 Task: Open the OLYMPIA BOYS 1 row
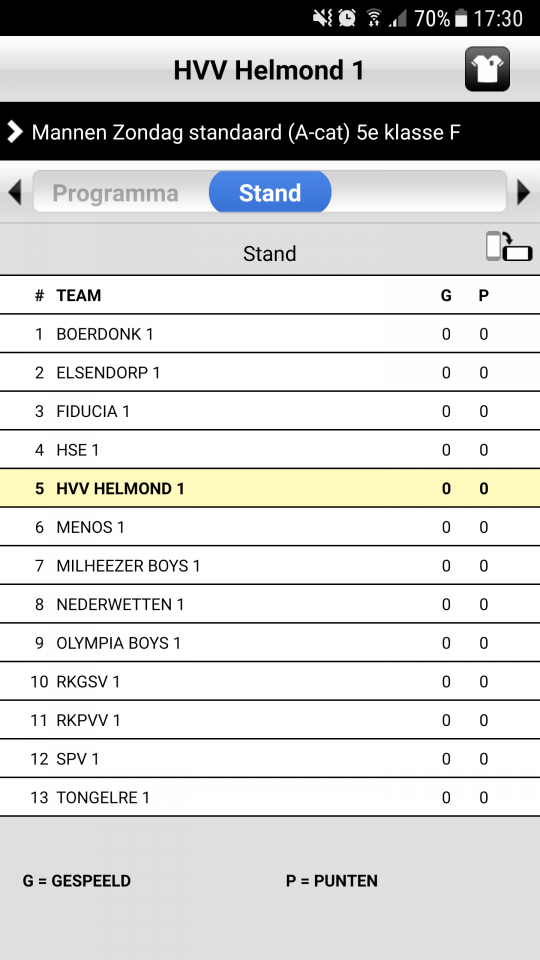(270, 642)
